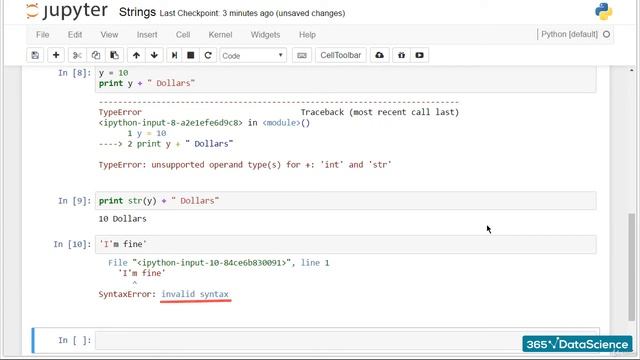Screen dimensions: 640x360
Task: Open the Widgets menu
Action: 265,35
